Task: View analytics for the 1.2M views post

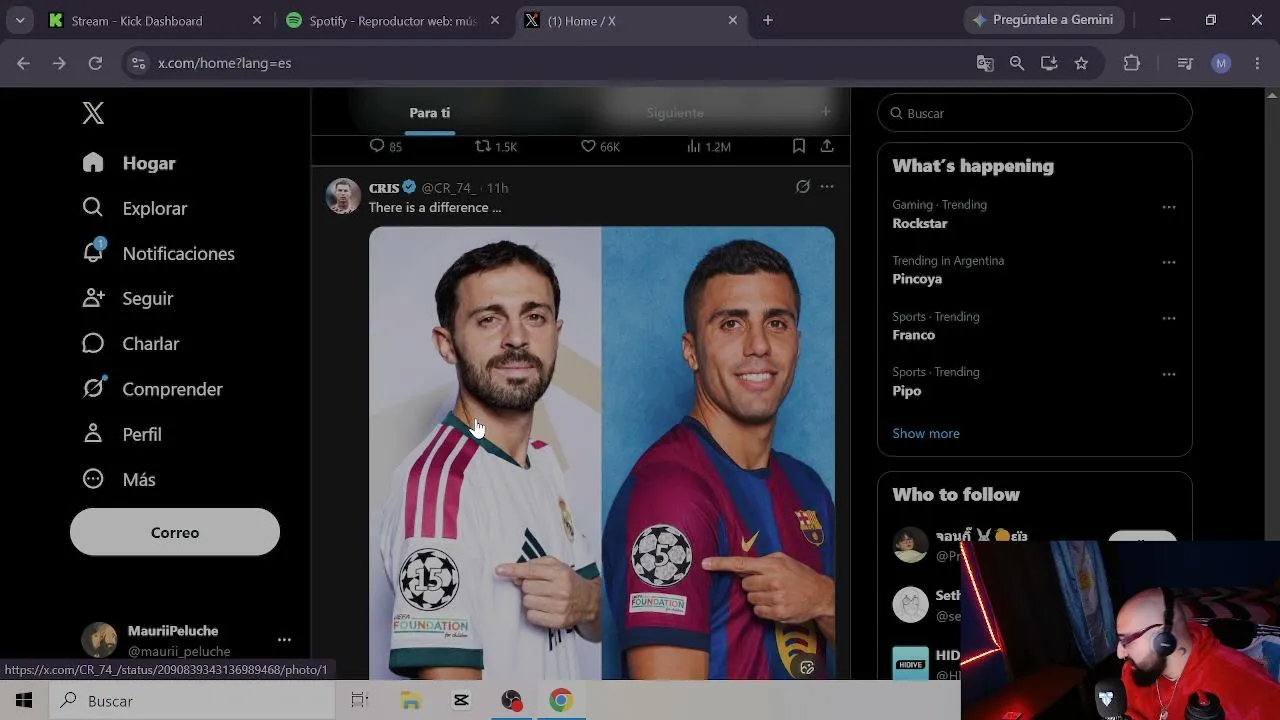Action: [x=708, y=146]
